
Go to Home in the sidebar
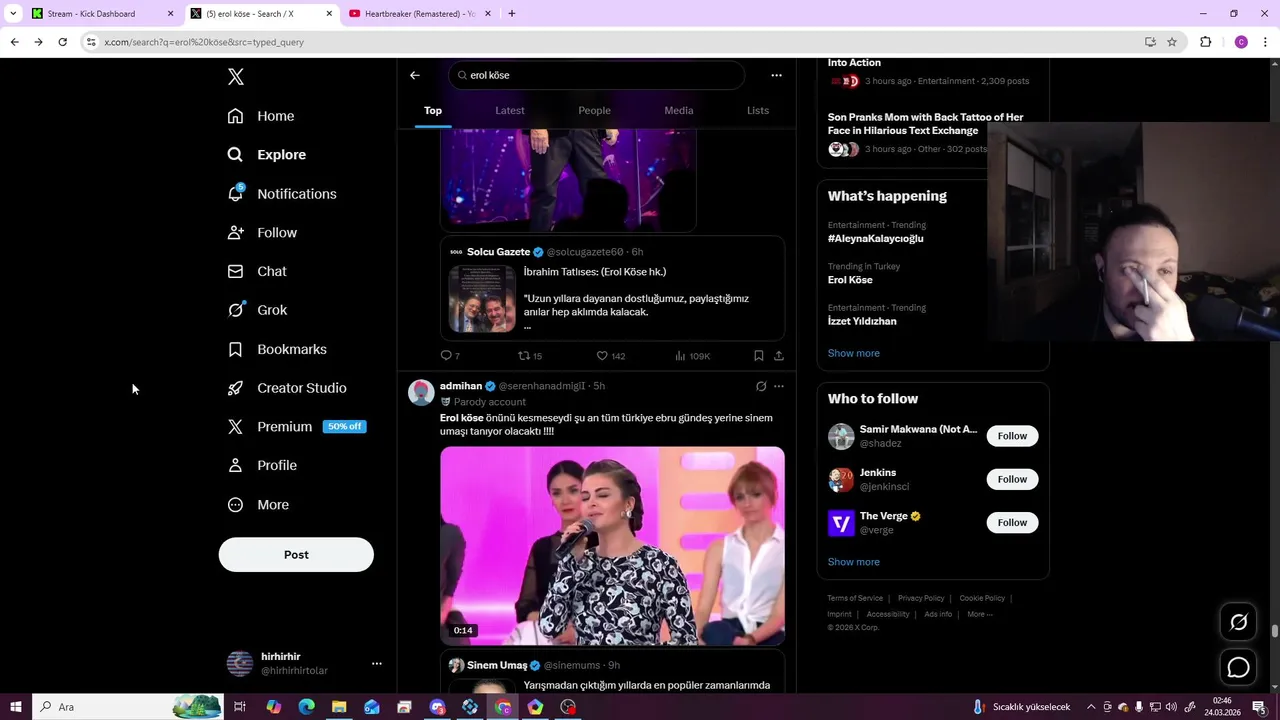click(260, 116)
